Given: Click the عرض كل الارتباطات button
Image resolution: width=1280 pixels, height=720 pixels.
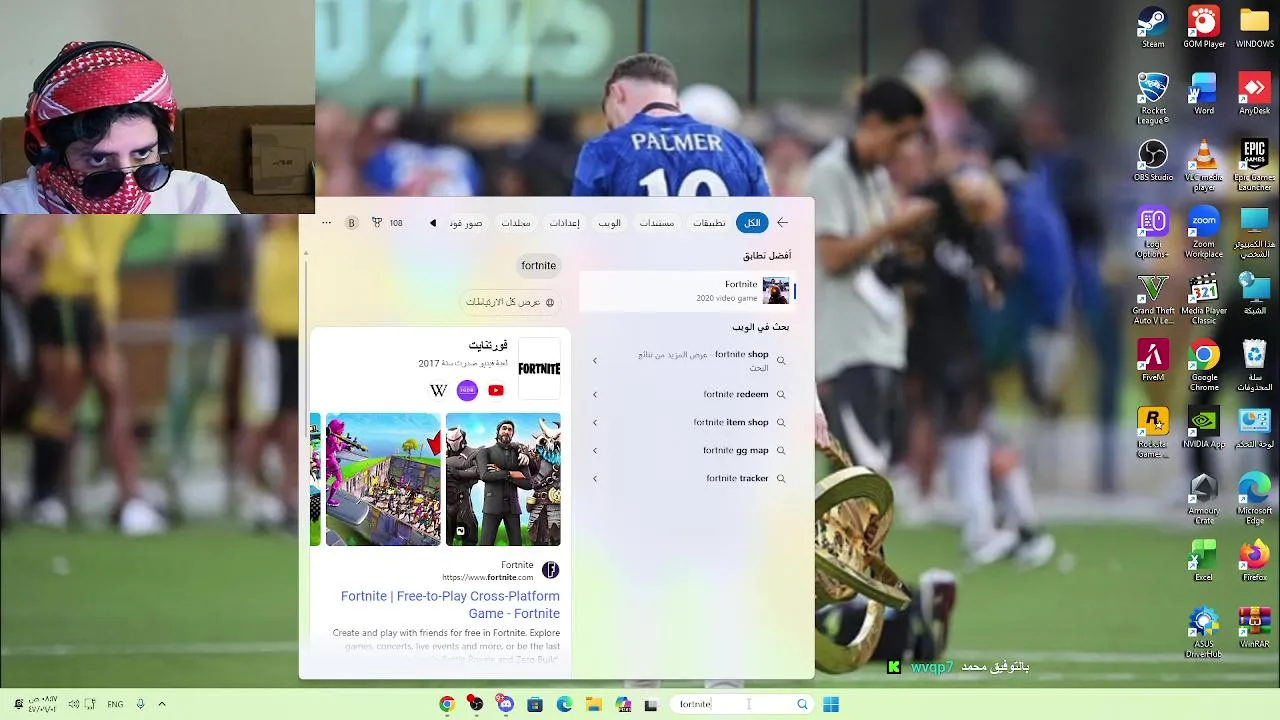Looking at the screenshot, I should pos(510,302).
